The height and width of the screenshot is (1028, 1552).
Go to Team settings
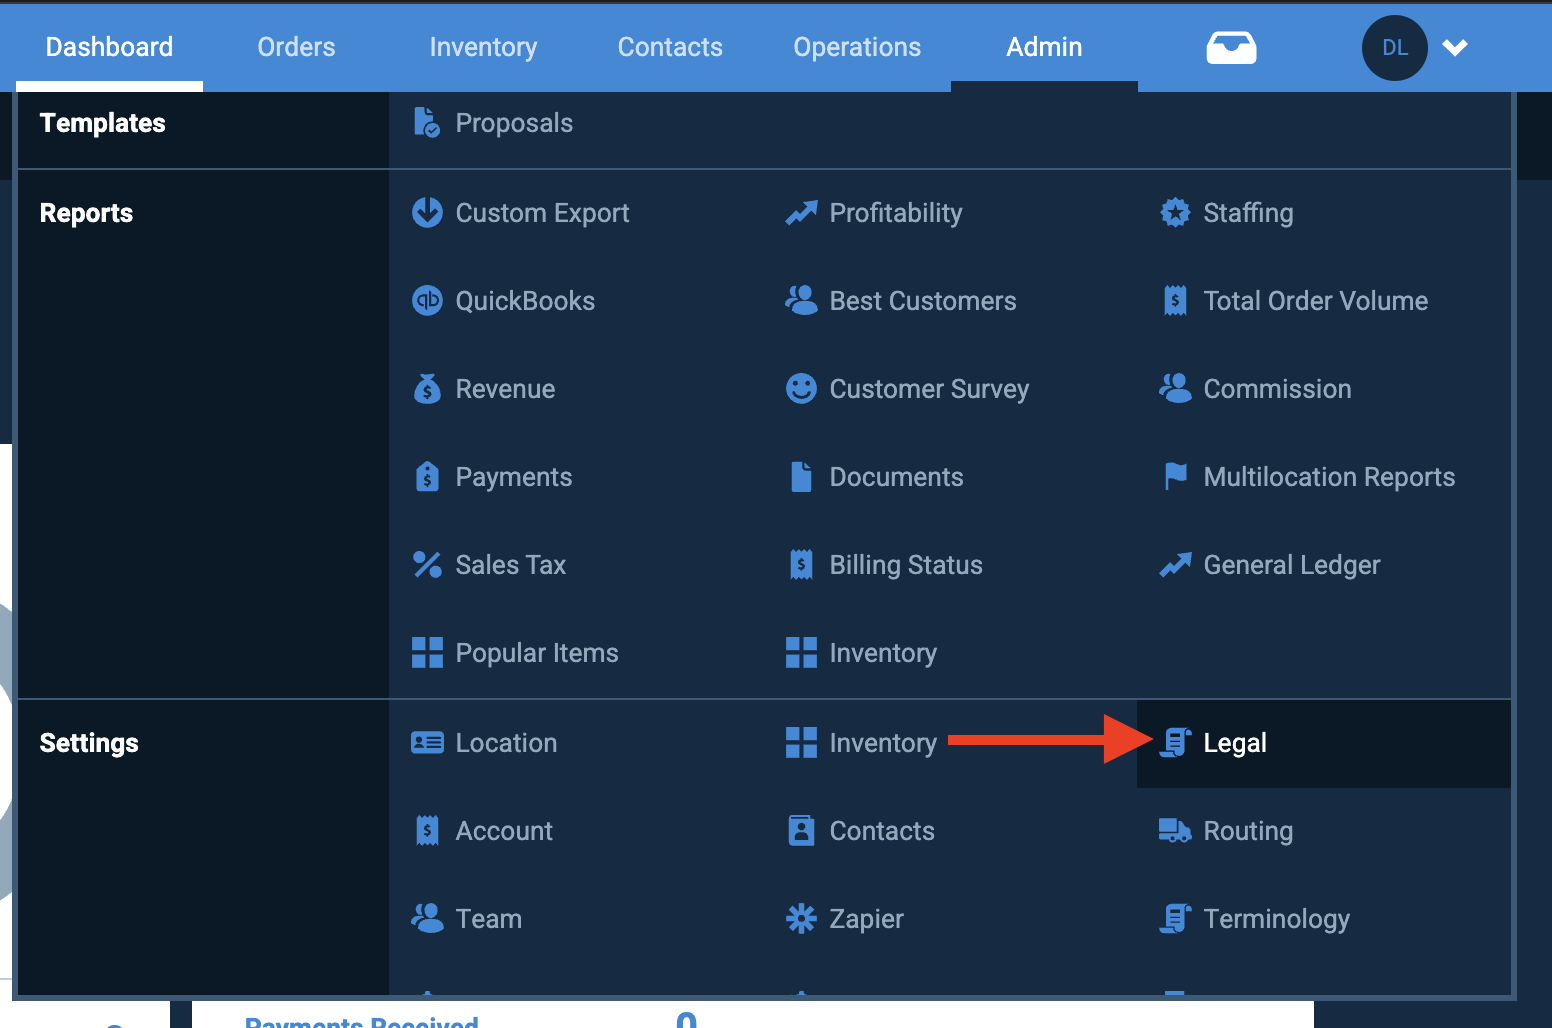[488, 919]
